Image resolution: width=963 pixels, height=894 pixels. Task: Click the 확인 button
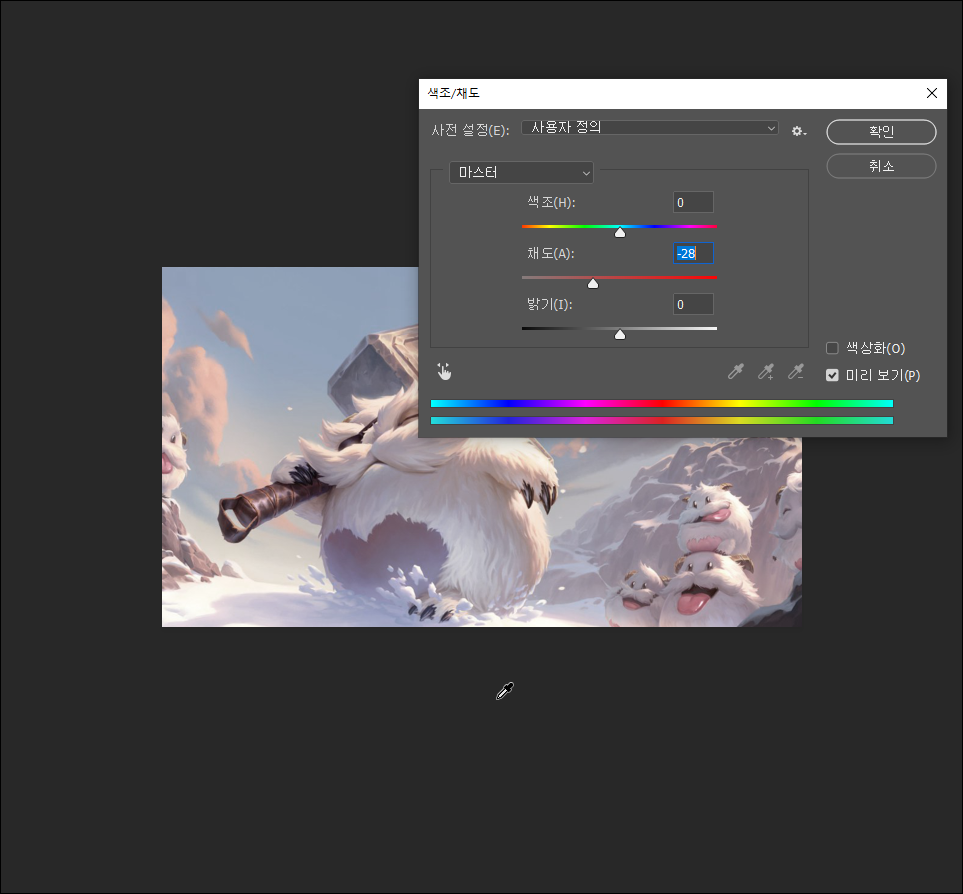pos(881,131)
